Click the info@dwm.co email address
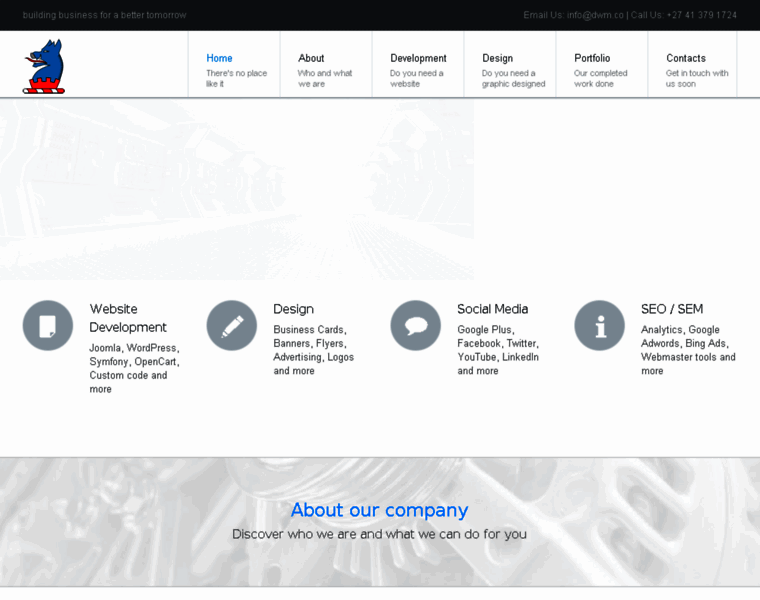 point(595,15)
